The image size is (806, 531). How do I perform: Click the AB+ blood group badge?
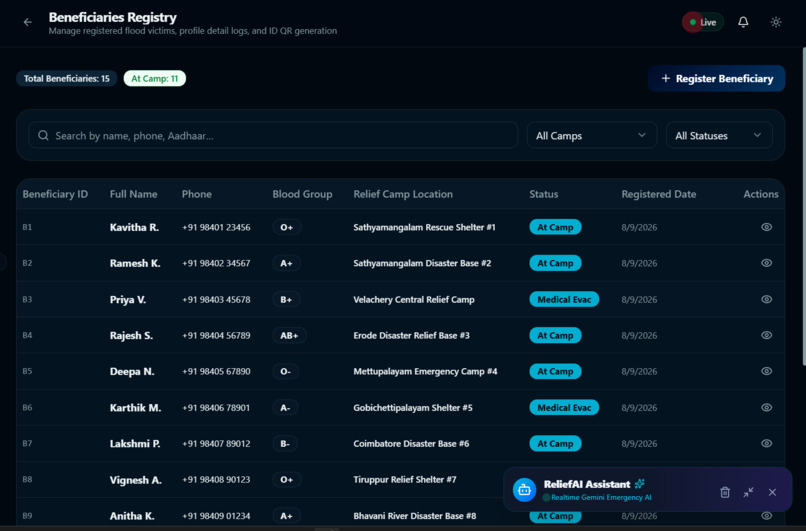pos(289,335)
